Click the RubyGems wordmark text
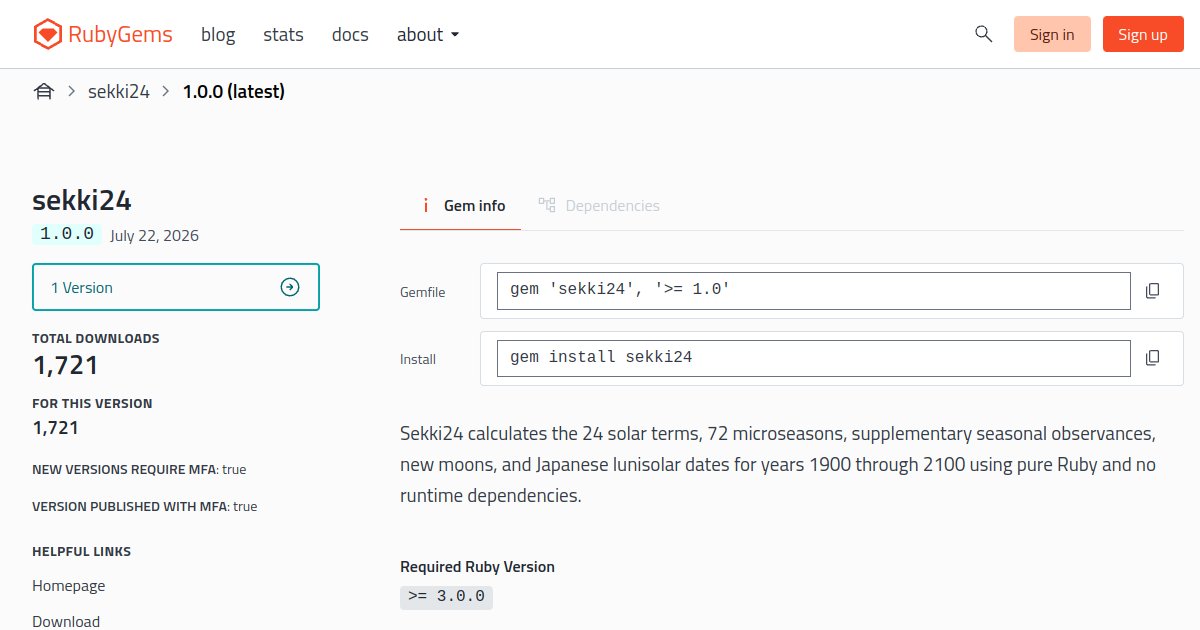This screenshot has width=1200, height=630. 120,35
